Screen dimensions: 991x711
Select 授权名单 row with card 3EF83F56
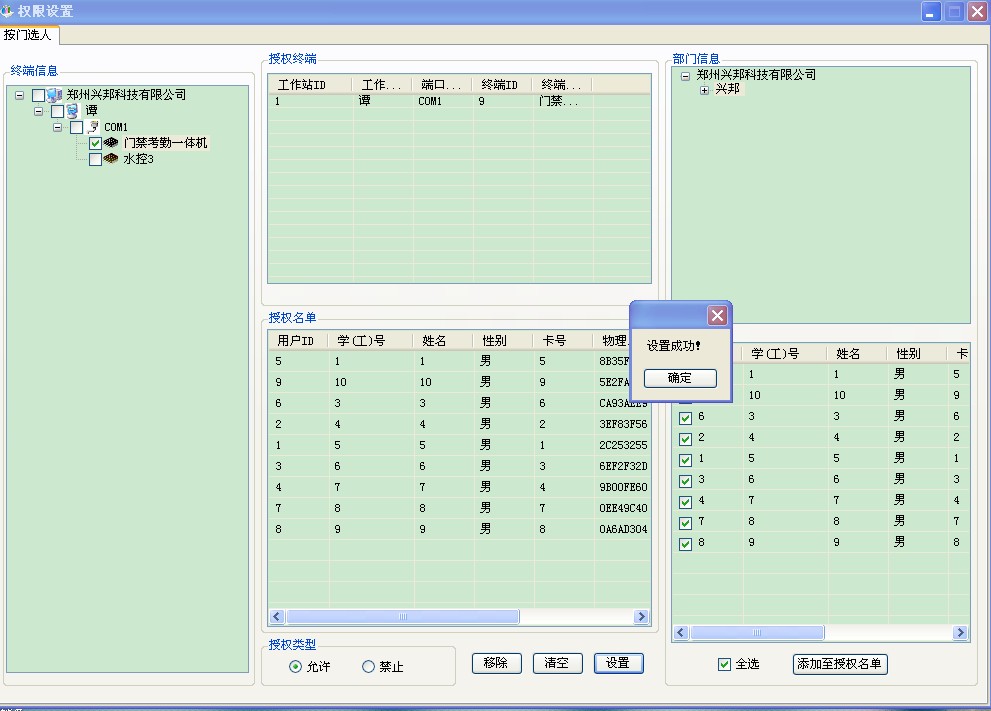(459, 424)
